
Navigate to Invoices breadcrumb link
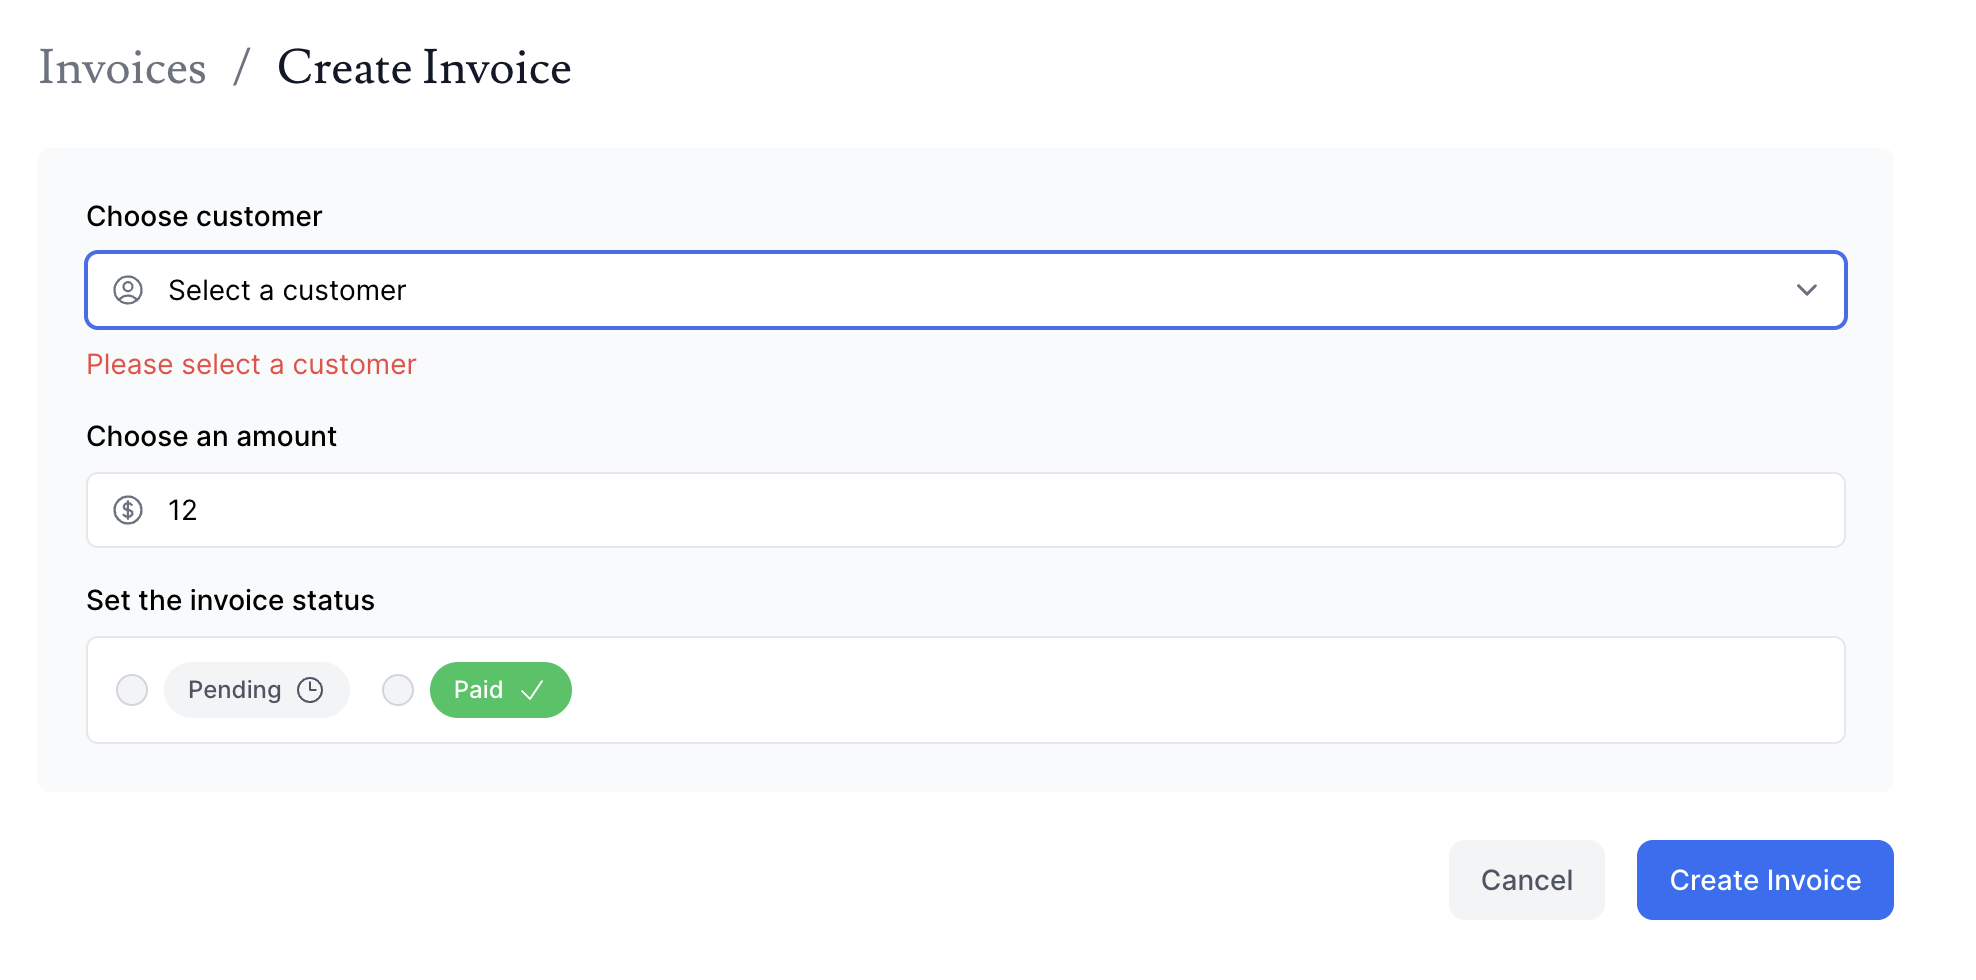pyautogui.click(x=122, y=68)
